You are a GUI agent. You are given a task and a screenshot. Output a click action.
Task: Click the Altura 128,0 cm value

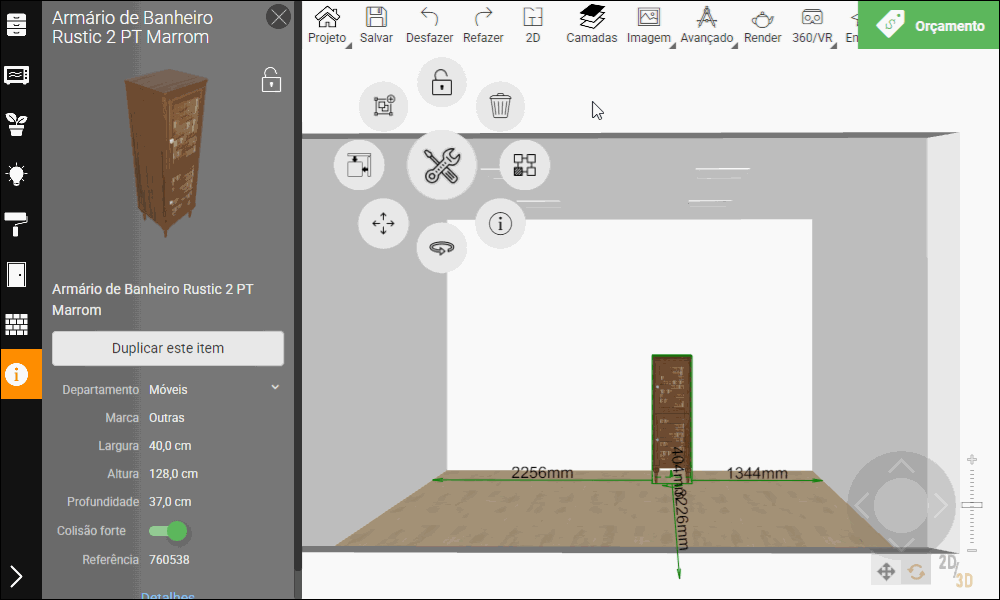coord(173,474)
